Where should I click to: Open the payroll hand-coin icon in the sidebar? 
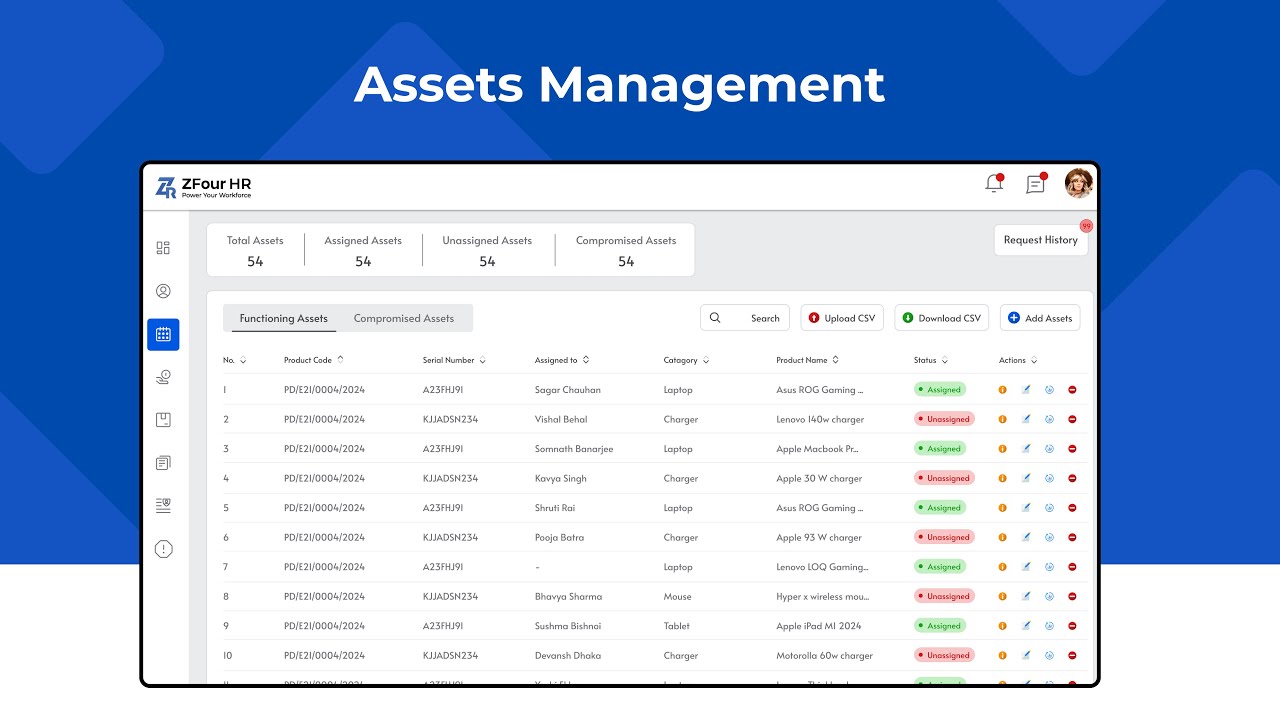163,377
